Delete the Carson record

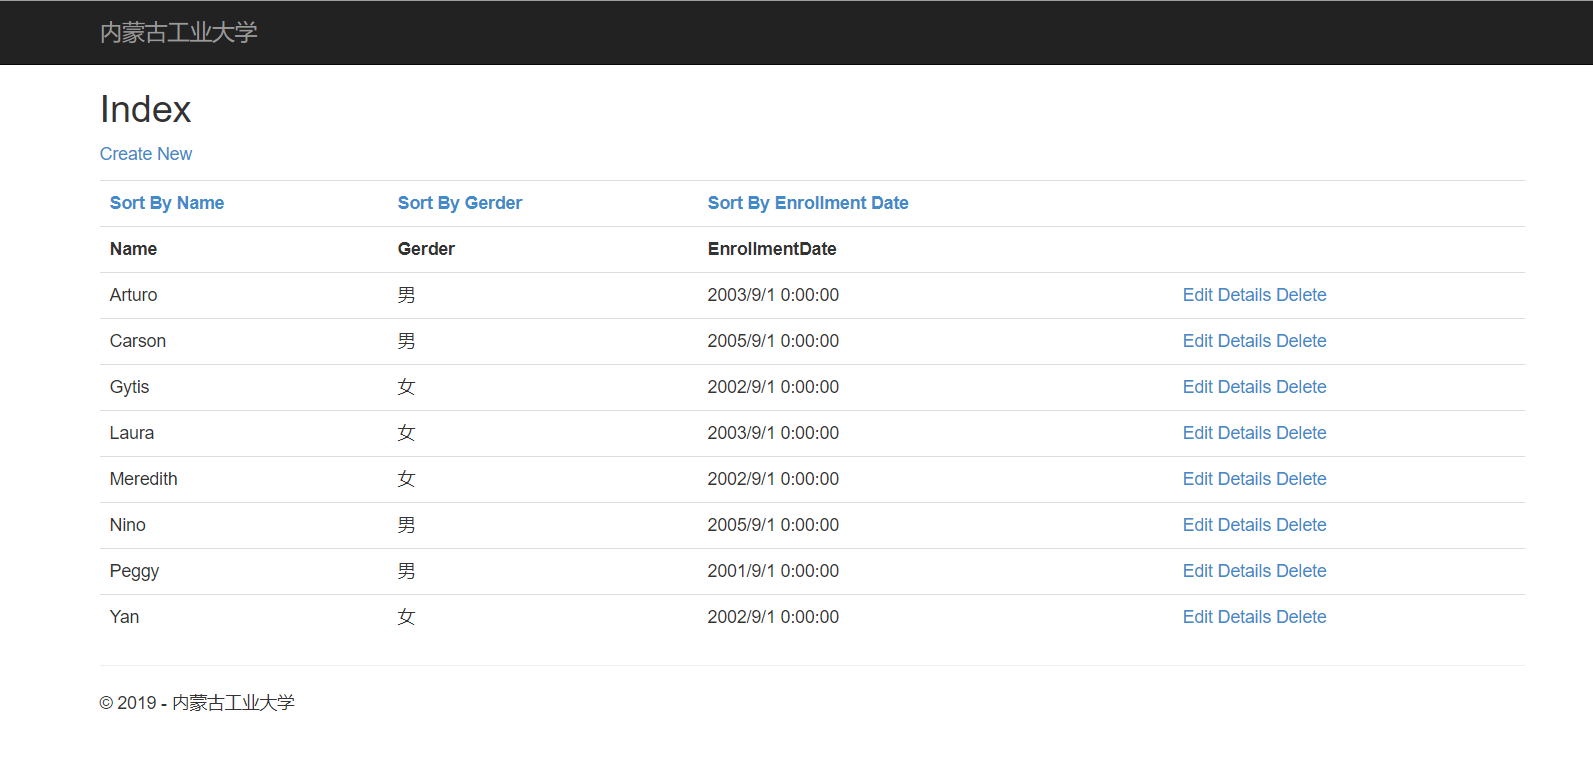coord(1301,341)
